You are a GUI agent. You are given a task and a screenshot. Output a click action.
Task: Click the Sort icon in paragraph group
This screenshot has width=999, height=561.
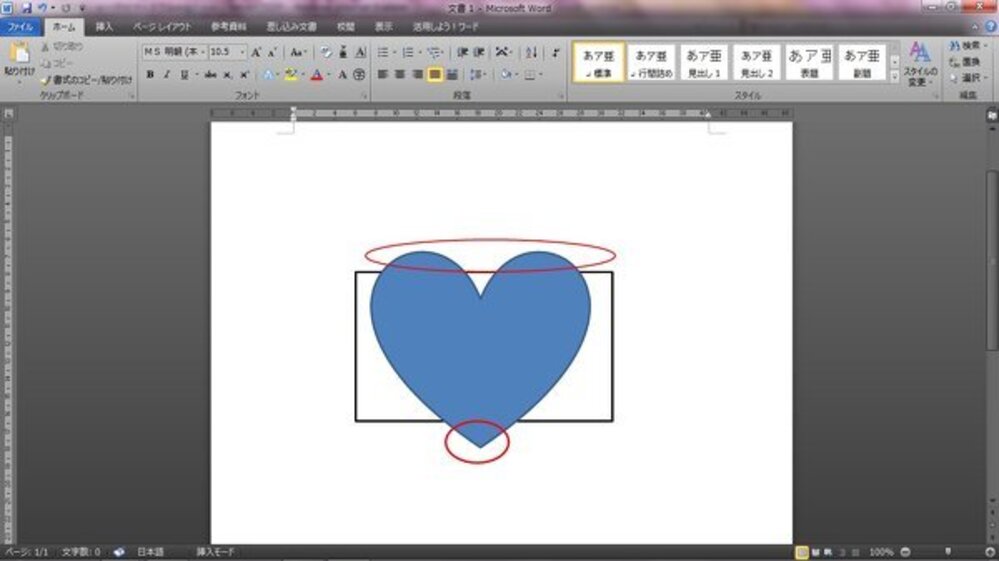(x=531, y=52)
